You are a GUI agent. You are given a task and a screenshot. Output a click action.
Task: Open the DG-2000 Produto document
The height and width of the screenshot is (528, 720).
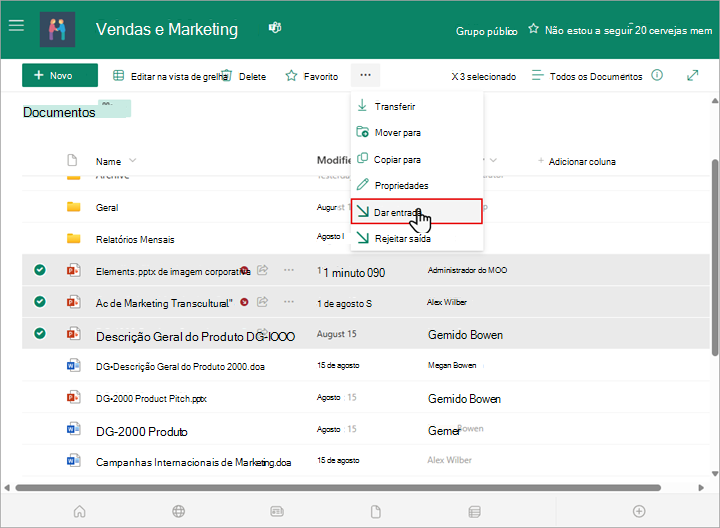[141, 432]
